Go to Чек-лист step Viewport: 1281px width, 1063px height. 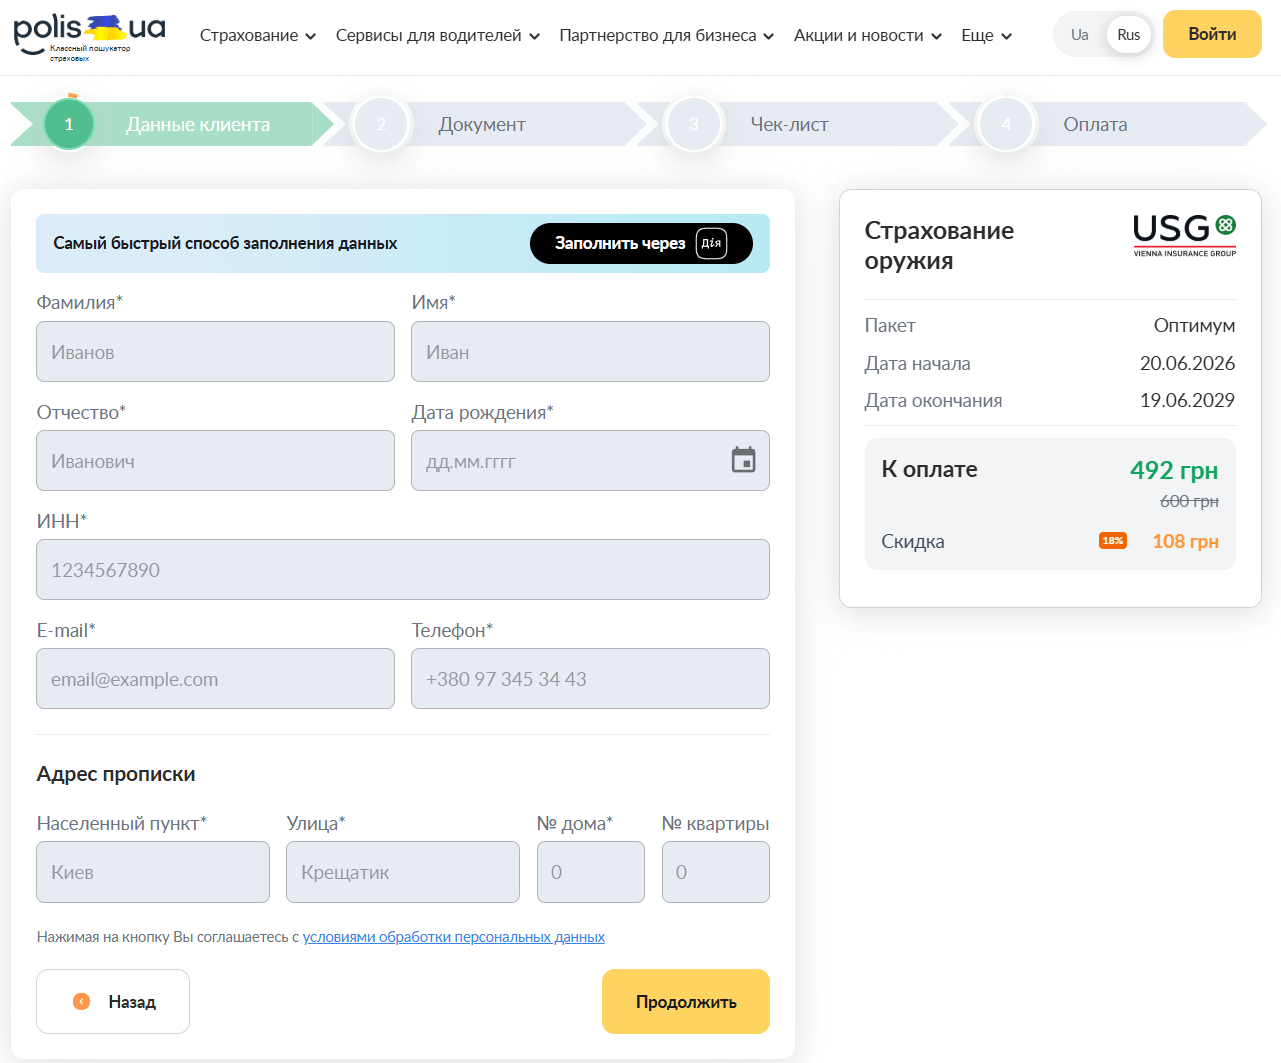point(790,124)
